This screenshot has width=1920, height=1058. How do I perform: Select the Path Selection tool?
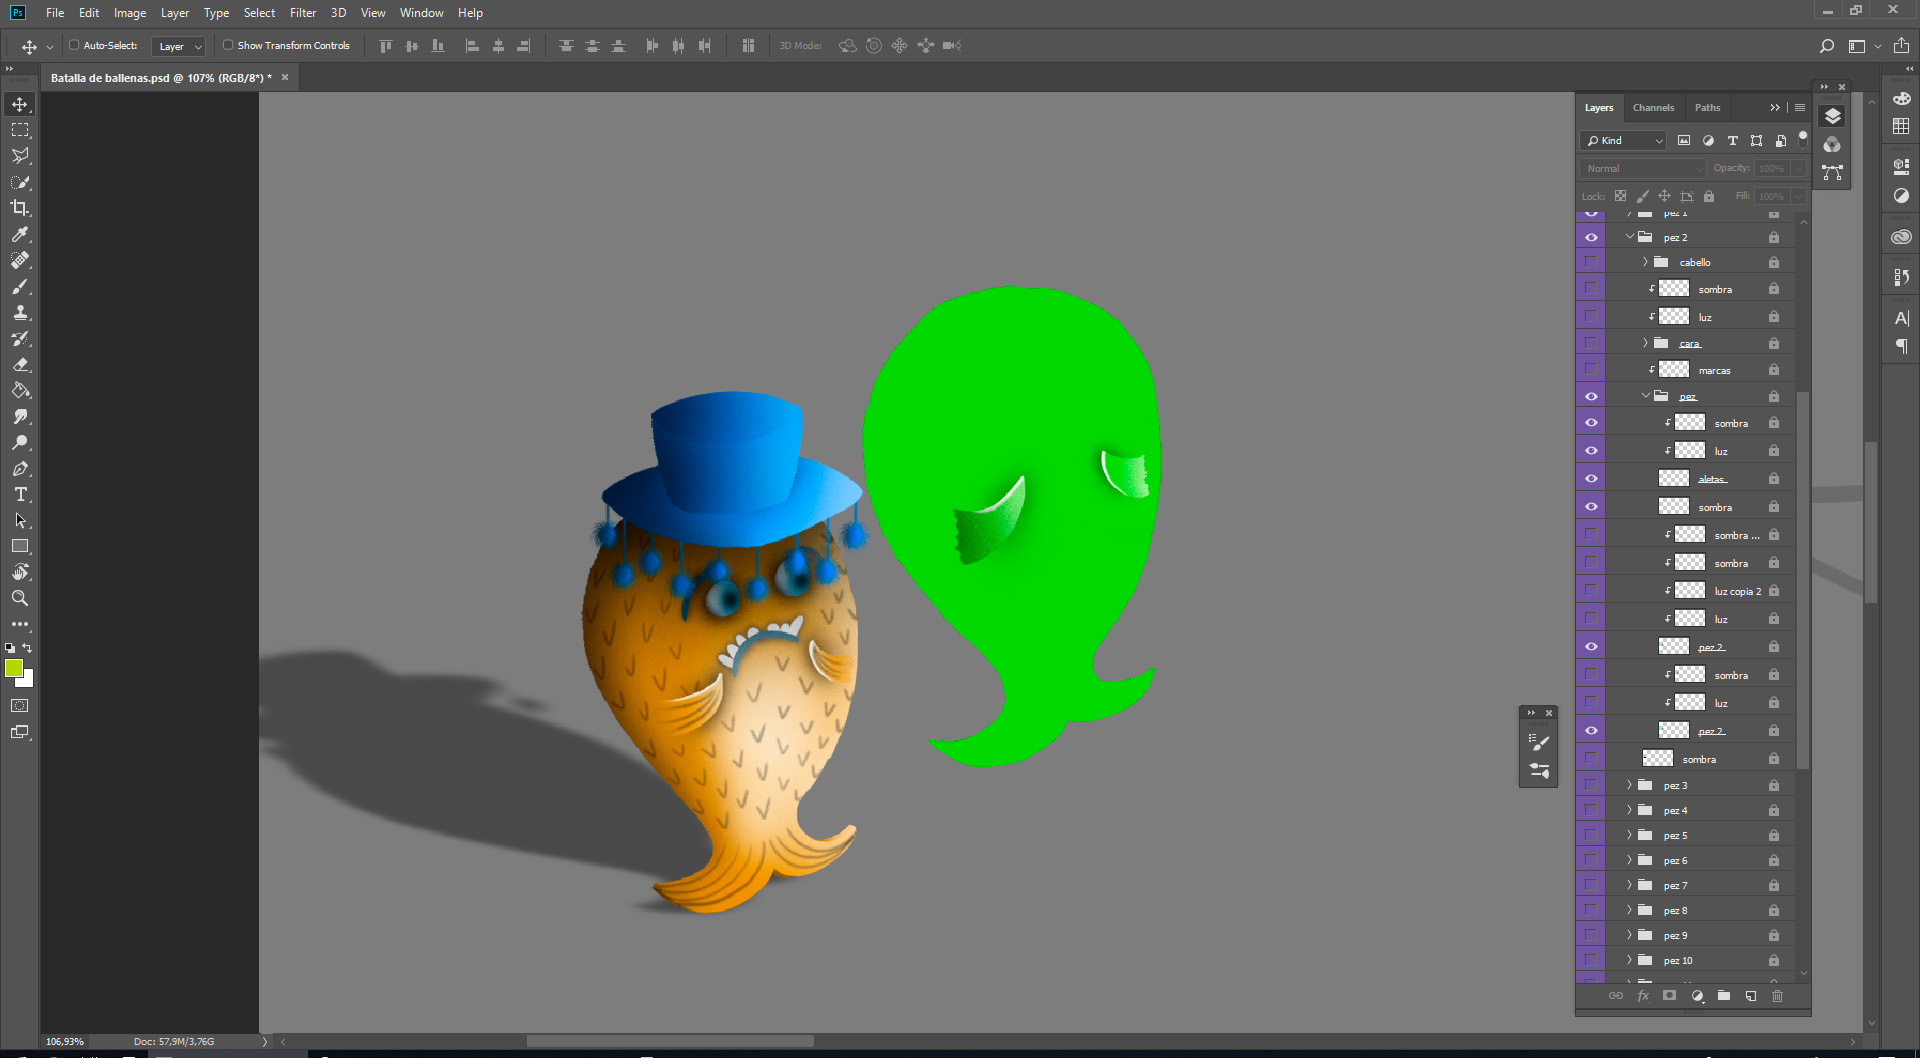point(20,520)
